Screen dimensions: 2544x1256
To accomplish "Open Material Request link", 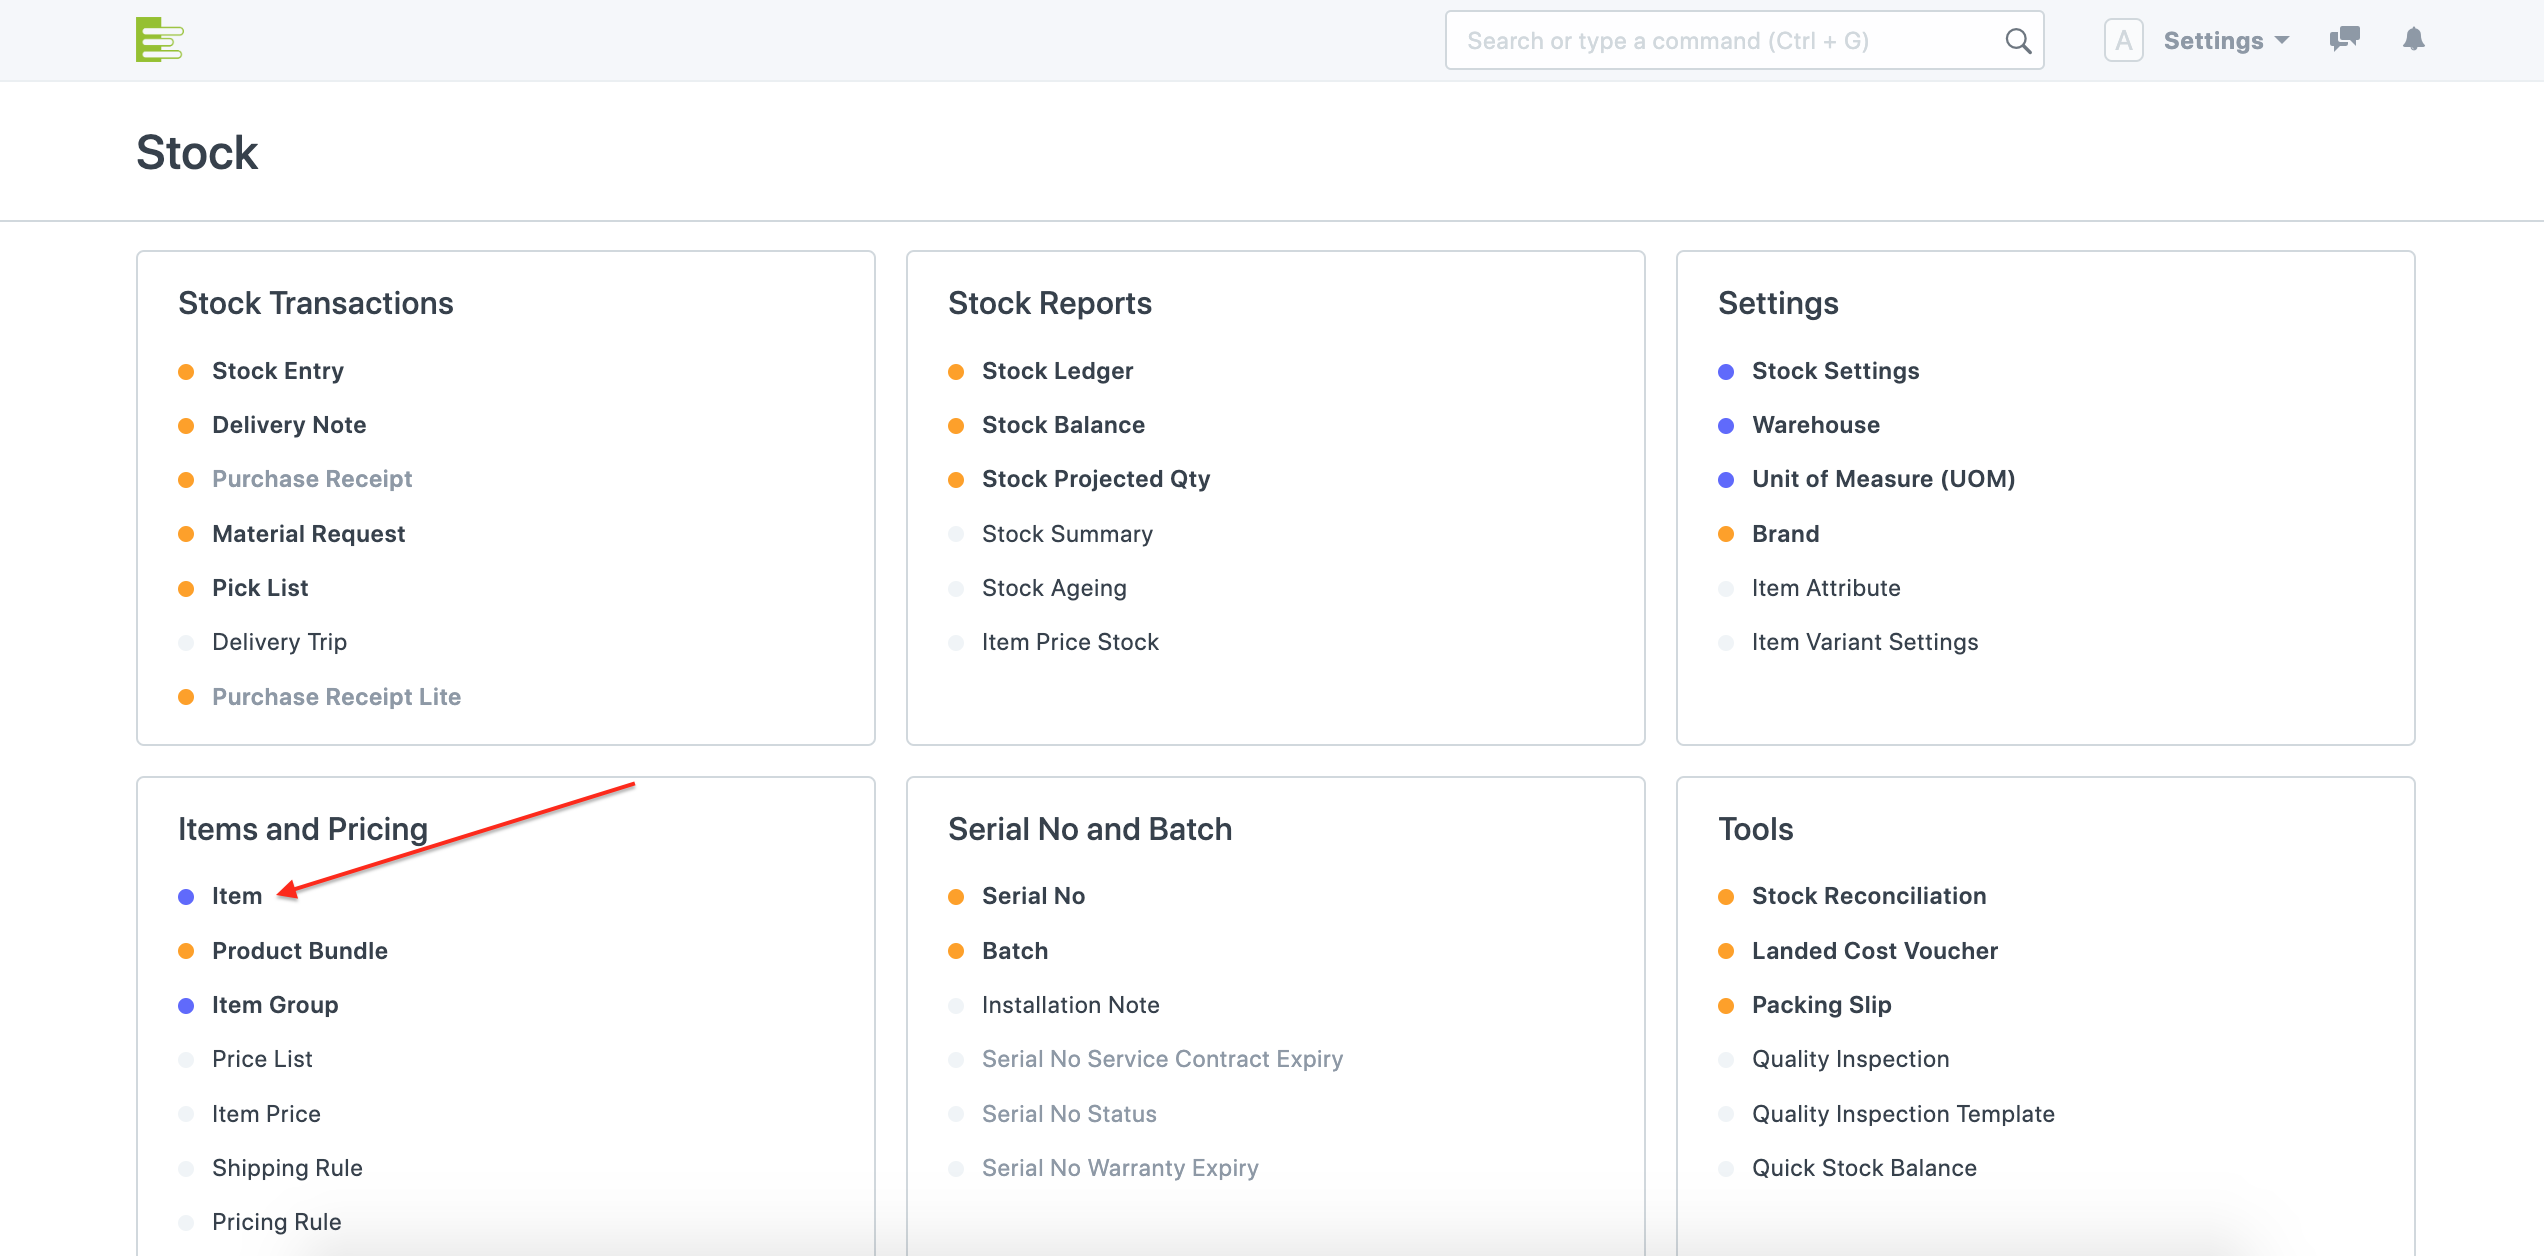I will pyautogui.click(x=308, y=534).
